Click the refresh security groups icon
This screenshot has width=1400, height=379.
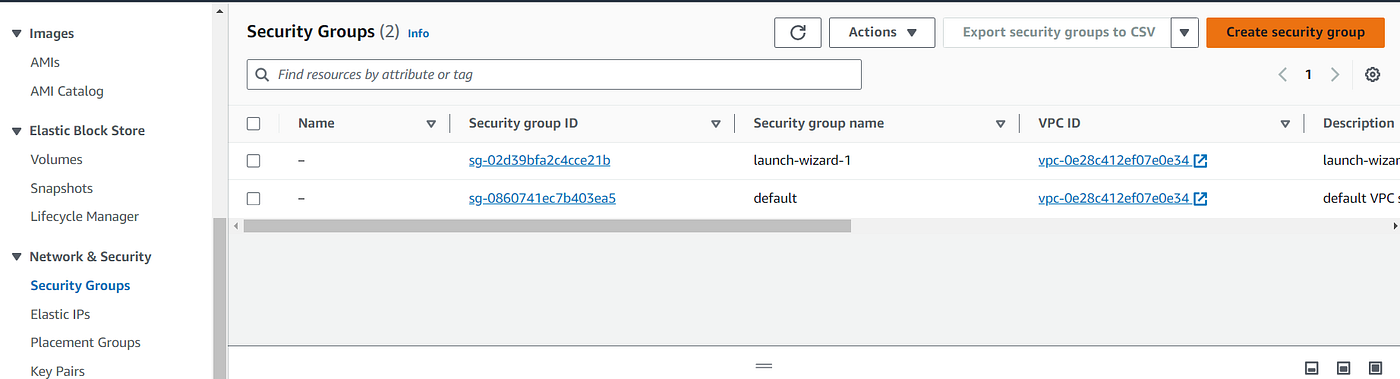point(797,32)
